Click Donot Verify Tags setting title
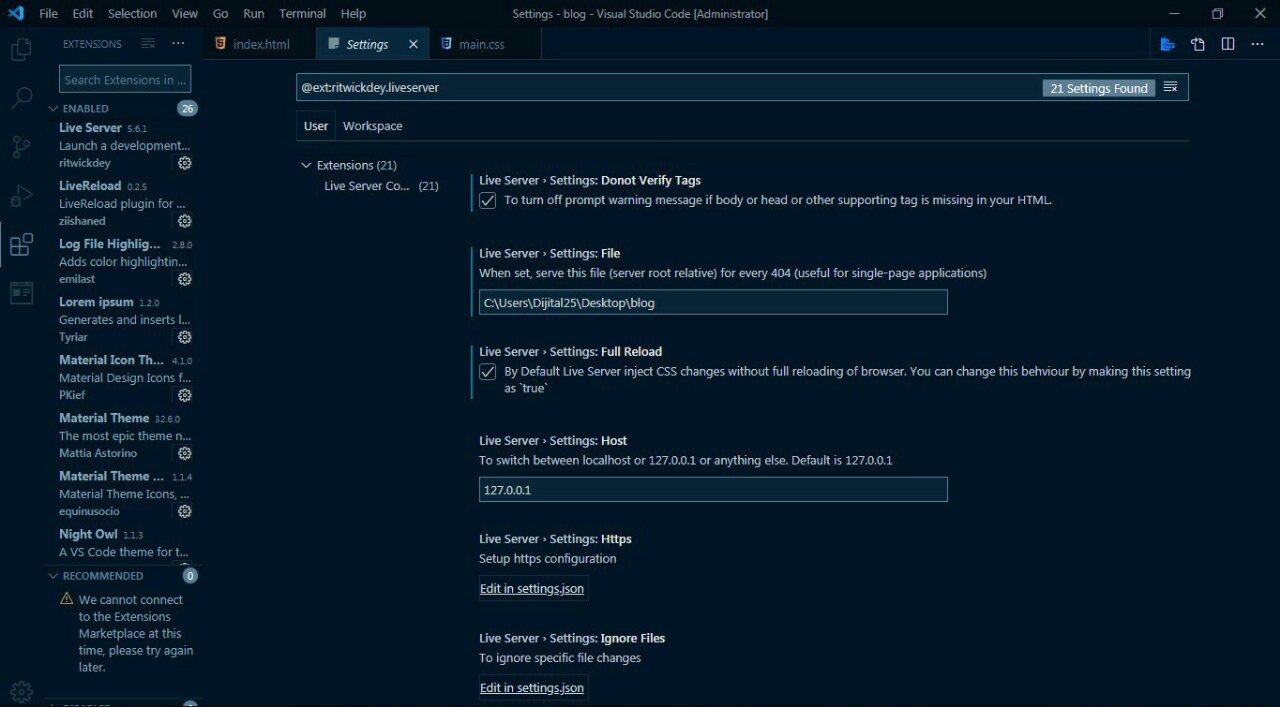1280x707 pixels. pyautogui.click(x=590, y=180)
